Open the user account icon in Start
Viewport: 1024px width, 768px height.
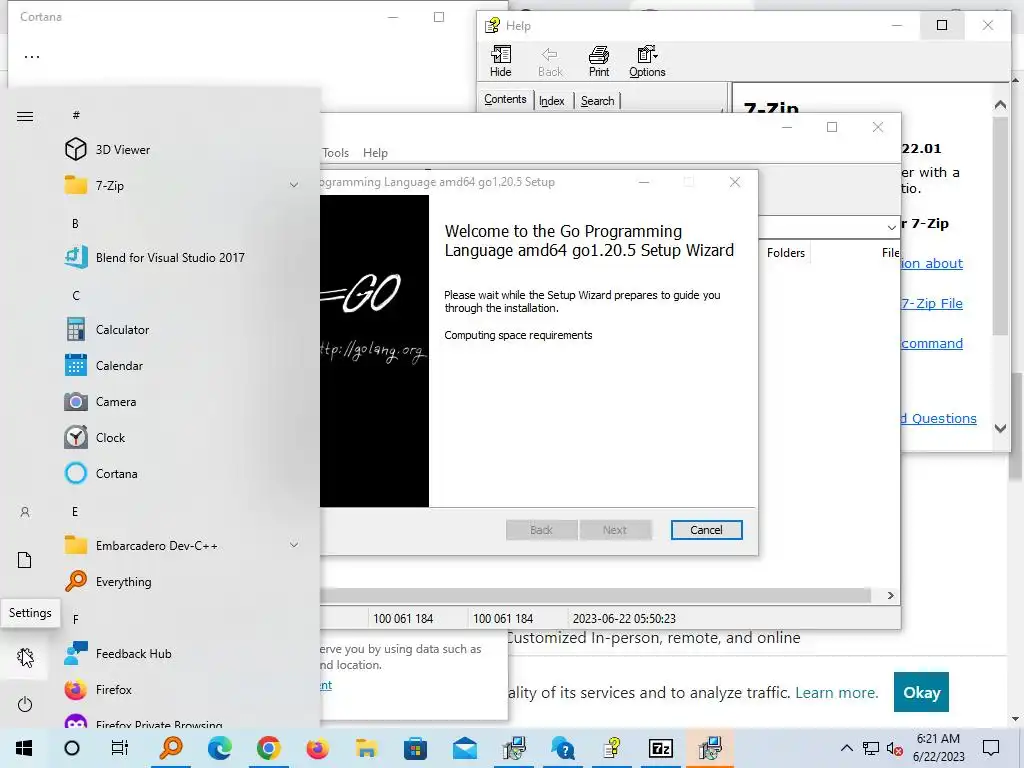pyautogui.click(x=25, y=513)
